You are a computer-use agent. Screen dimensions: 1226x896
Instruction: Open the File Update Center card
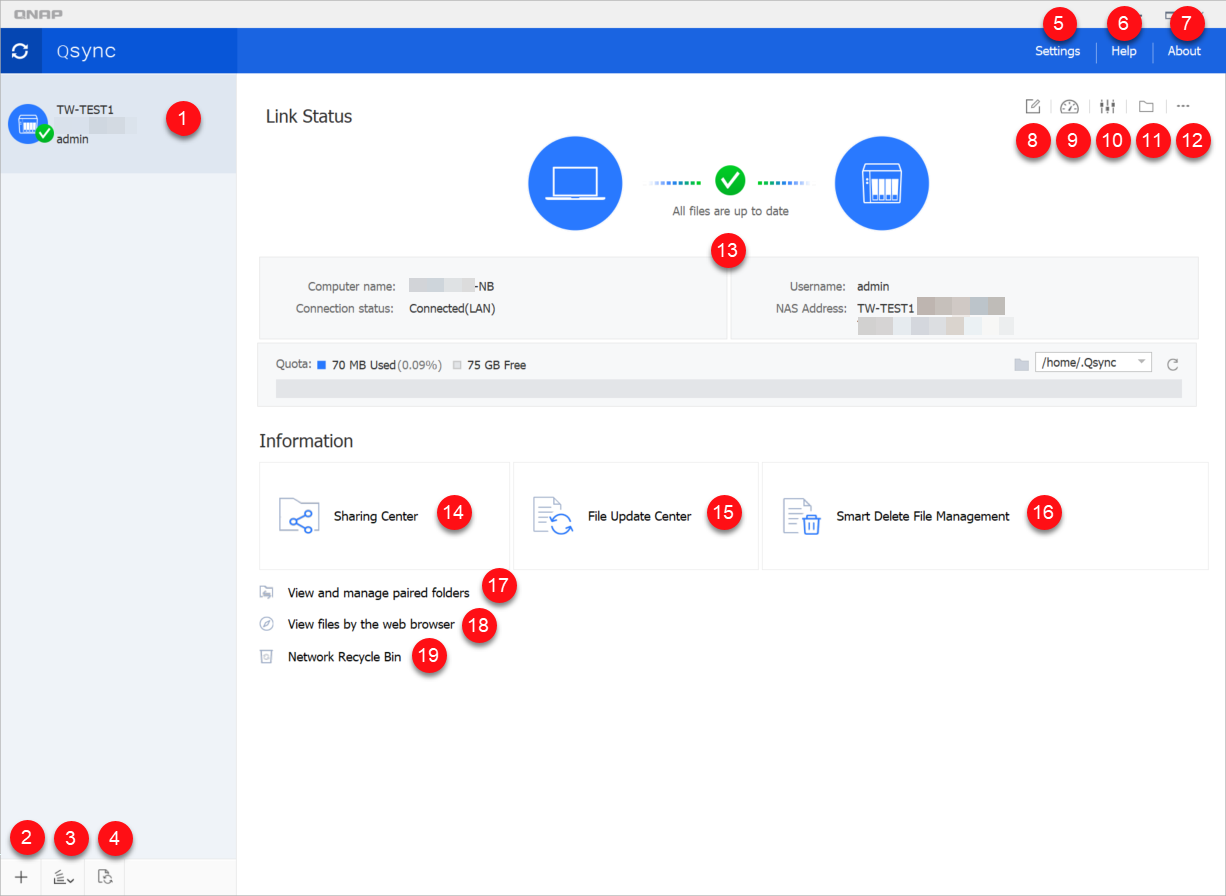(x=635, y=516)
